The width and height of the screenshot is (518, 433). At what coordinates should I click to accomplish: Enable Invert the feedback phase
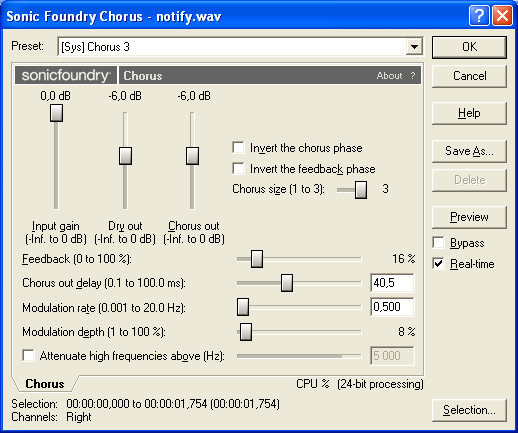pyautogui.click(x=238, y=168)
